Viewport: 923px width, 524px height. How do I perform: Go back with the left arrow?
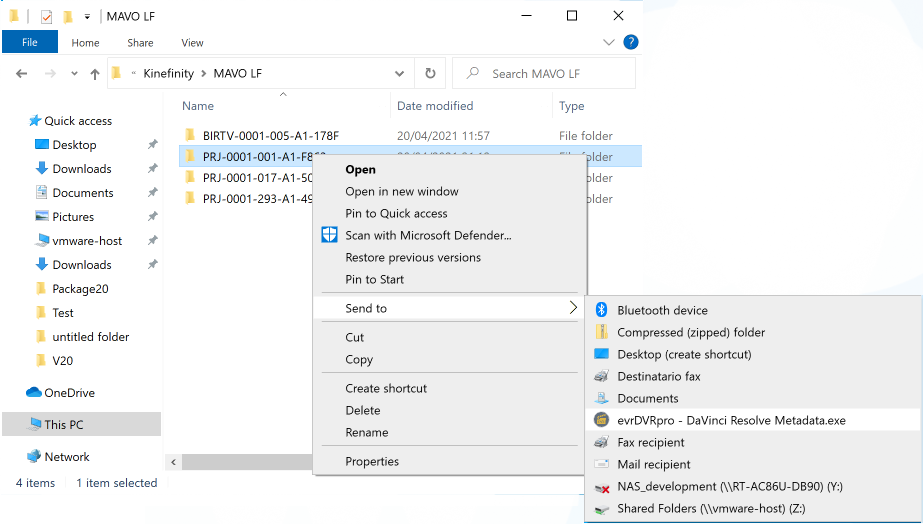click(x=22, y=74)
